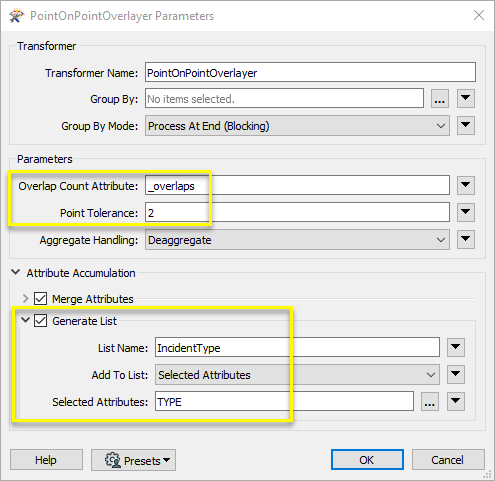
Task: Open Selected Attributes ellipsis picker
Action: coord(429,402)
